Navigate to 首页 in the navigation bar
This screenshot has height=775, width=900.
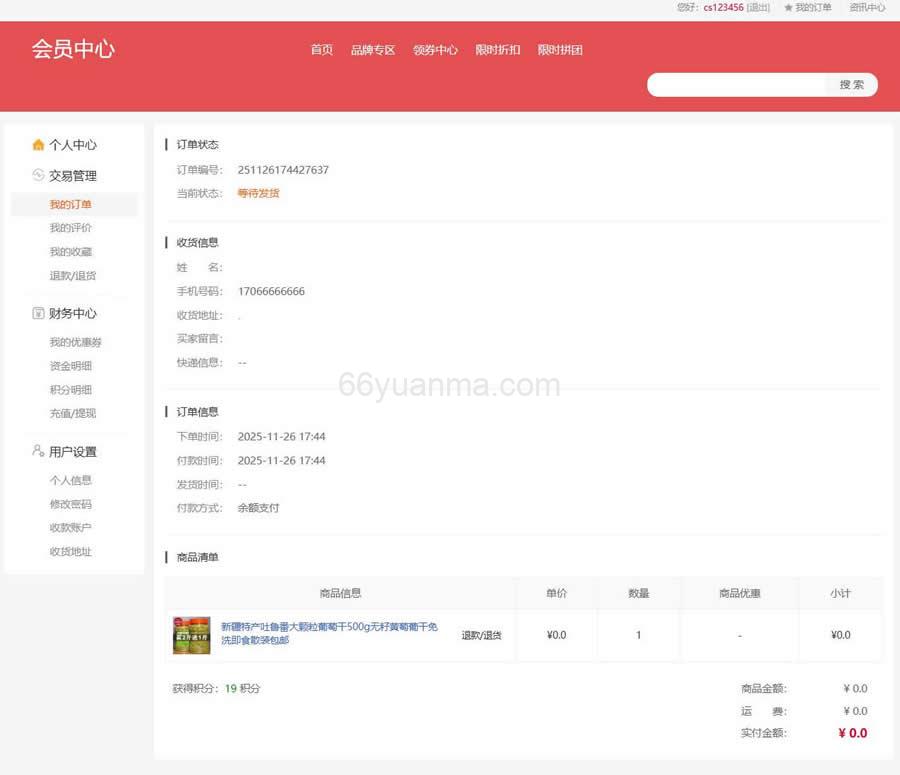tap(321, 49)
